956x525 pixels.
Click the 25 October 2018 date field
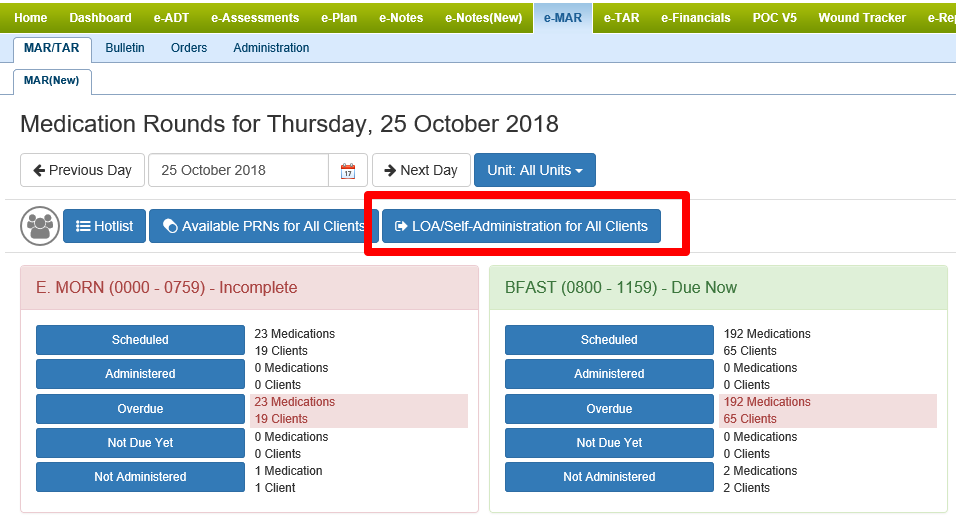point(238,170)
